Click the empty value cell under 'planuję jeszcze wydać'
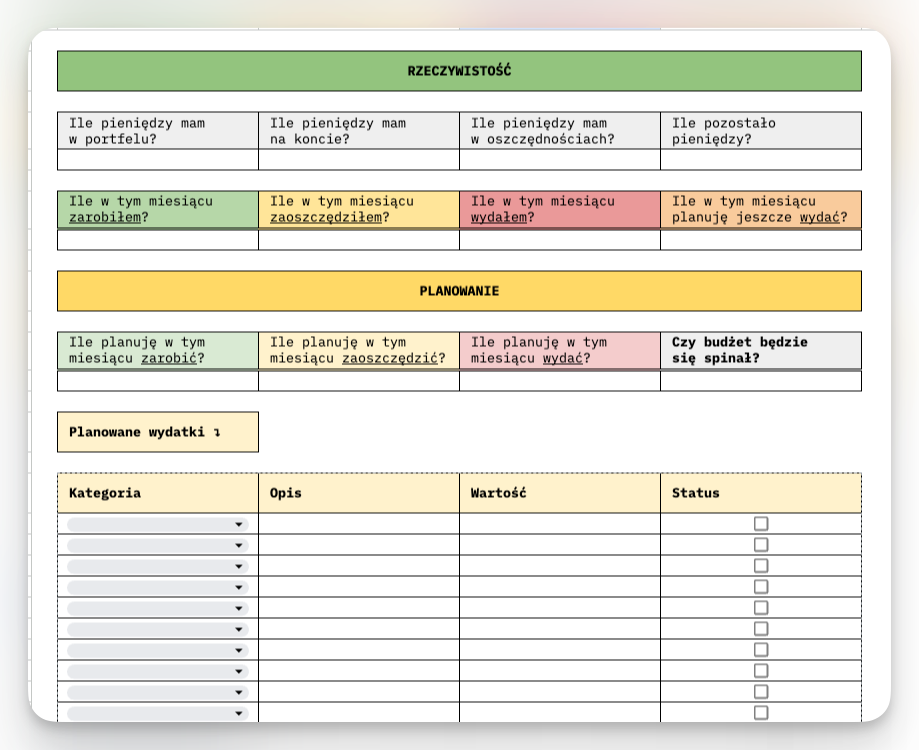919x750 pixels. 761,240
